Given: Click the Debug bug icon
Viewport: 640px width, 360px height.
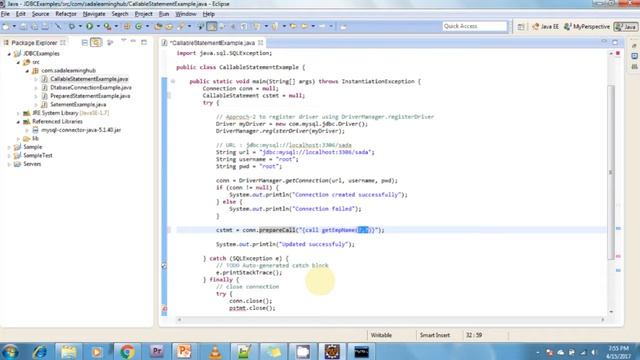Looking at the screenshot, I should click(72, 27).
